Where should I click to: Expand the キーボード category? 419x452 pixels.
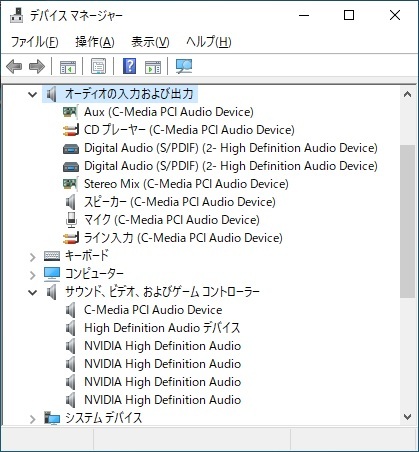[x=32, y=257]
